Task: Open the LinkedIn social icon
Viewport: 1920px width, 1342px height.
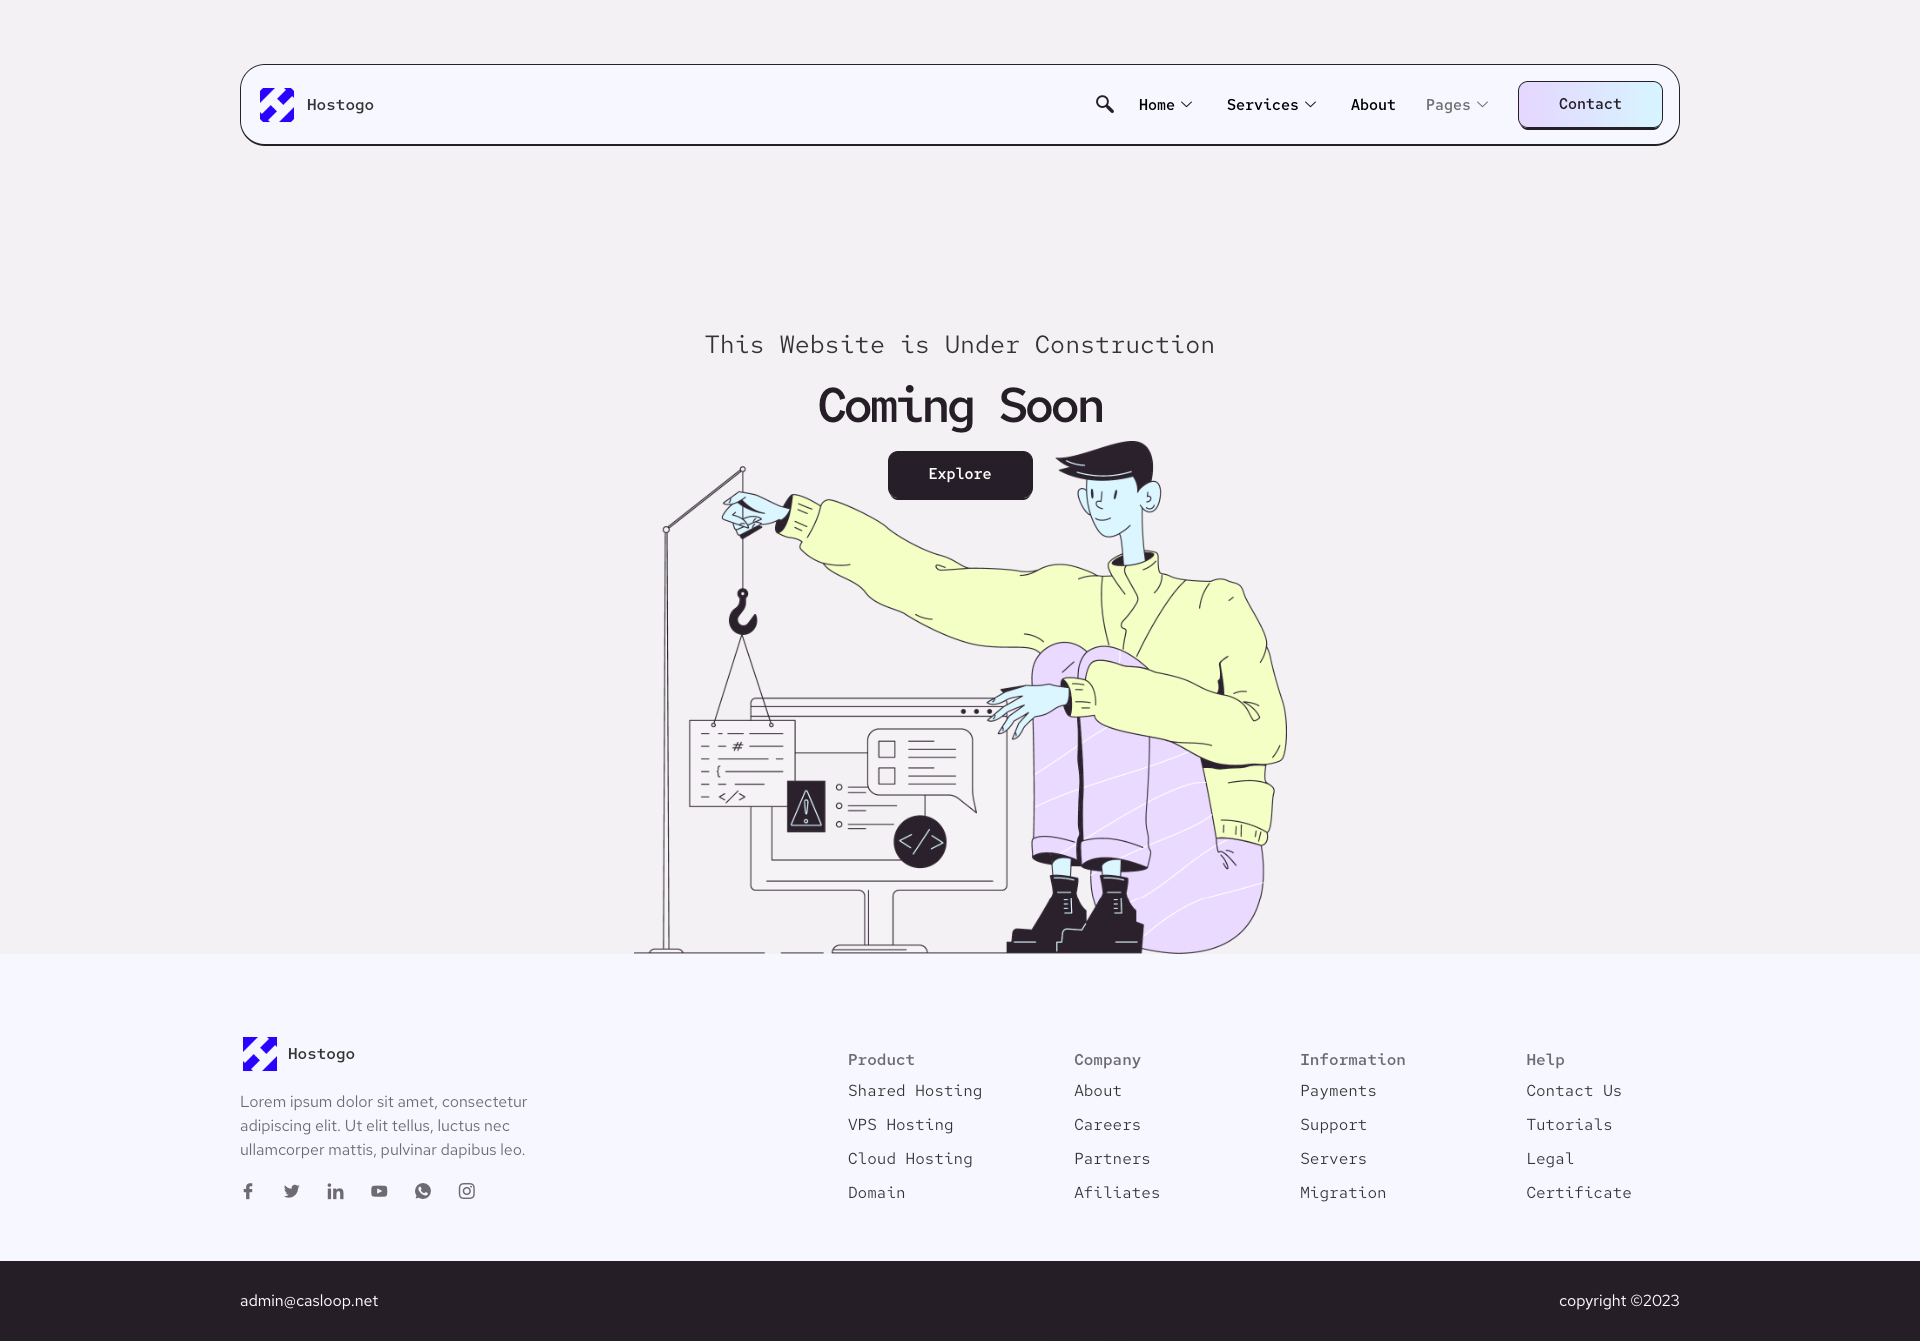Action: pos(335,1191)
